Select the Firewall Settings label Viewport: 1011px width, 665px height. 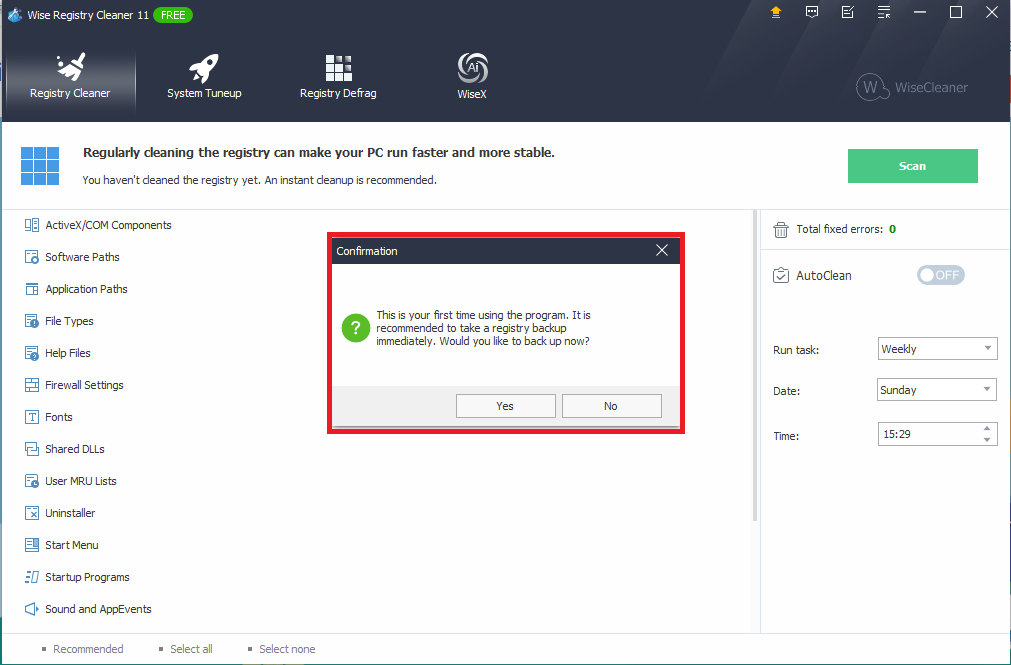click(x=84, y=385)
